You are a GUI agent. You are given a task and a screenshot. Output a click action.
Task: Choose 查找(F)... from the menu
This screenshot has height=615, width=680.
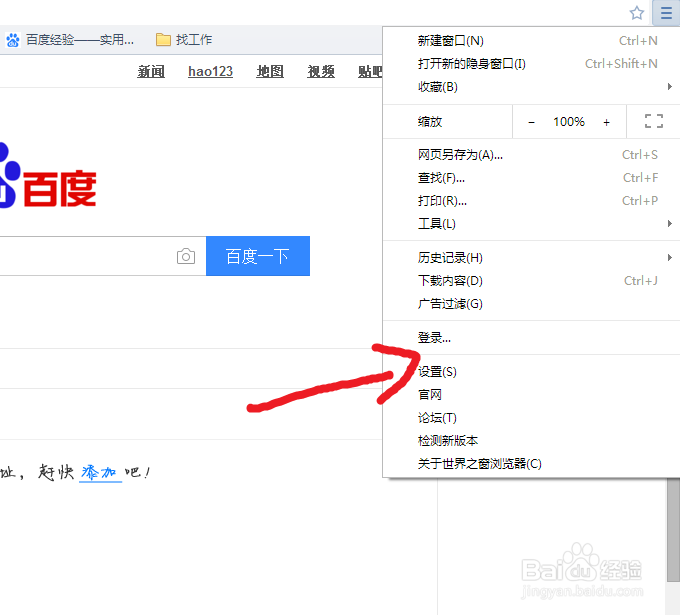coord(531,178)
